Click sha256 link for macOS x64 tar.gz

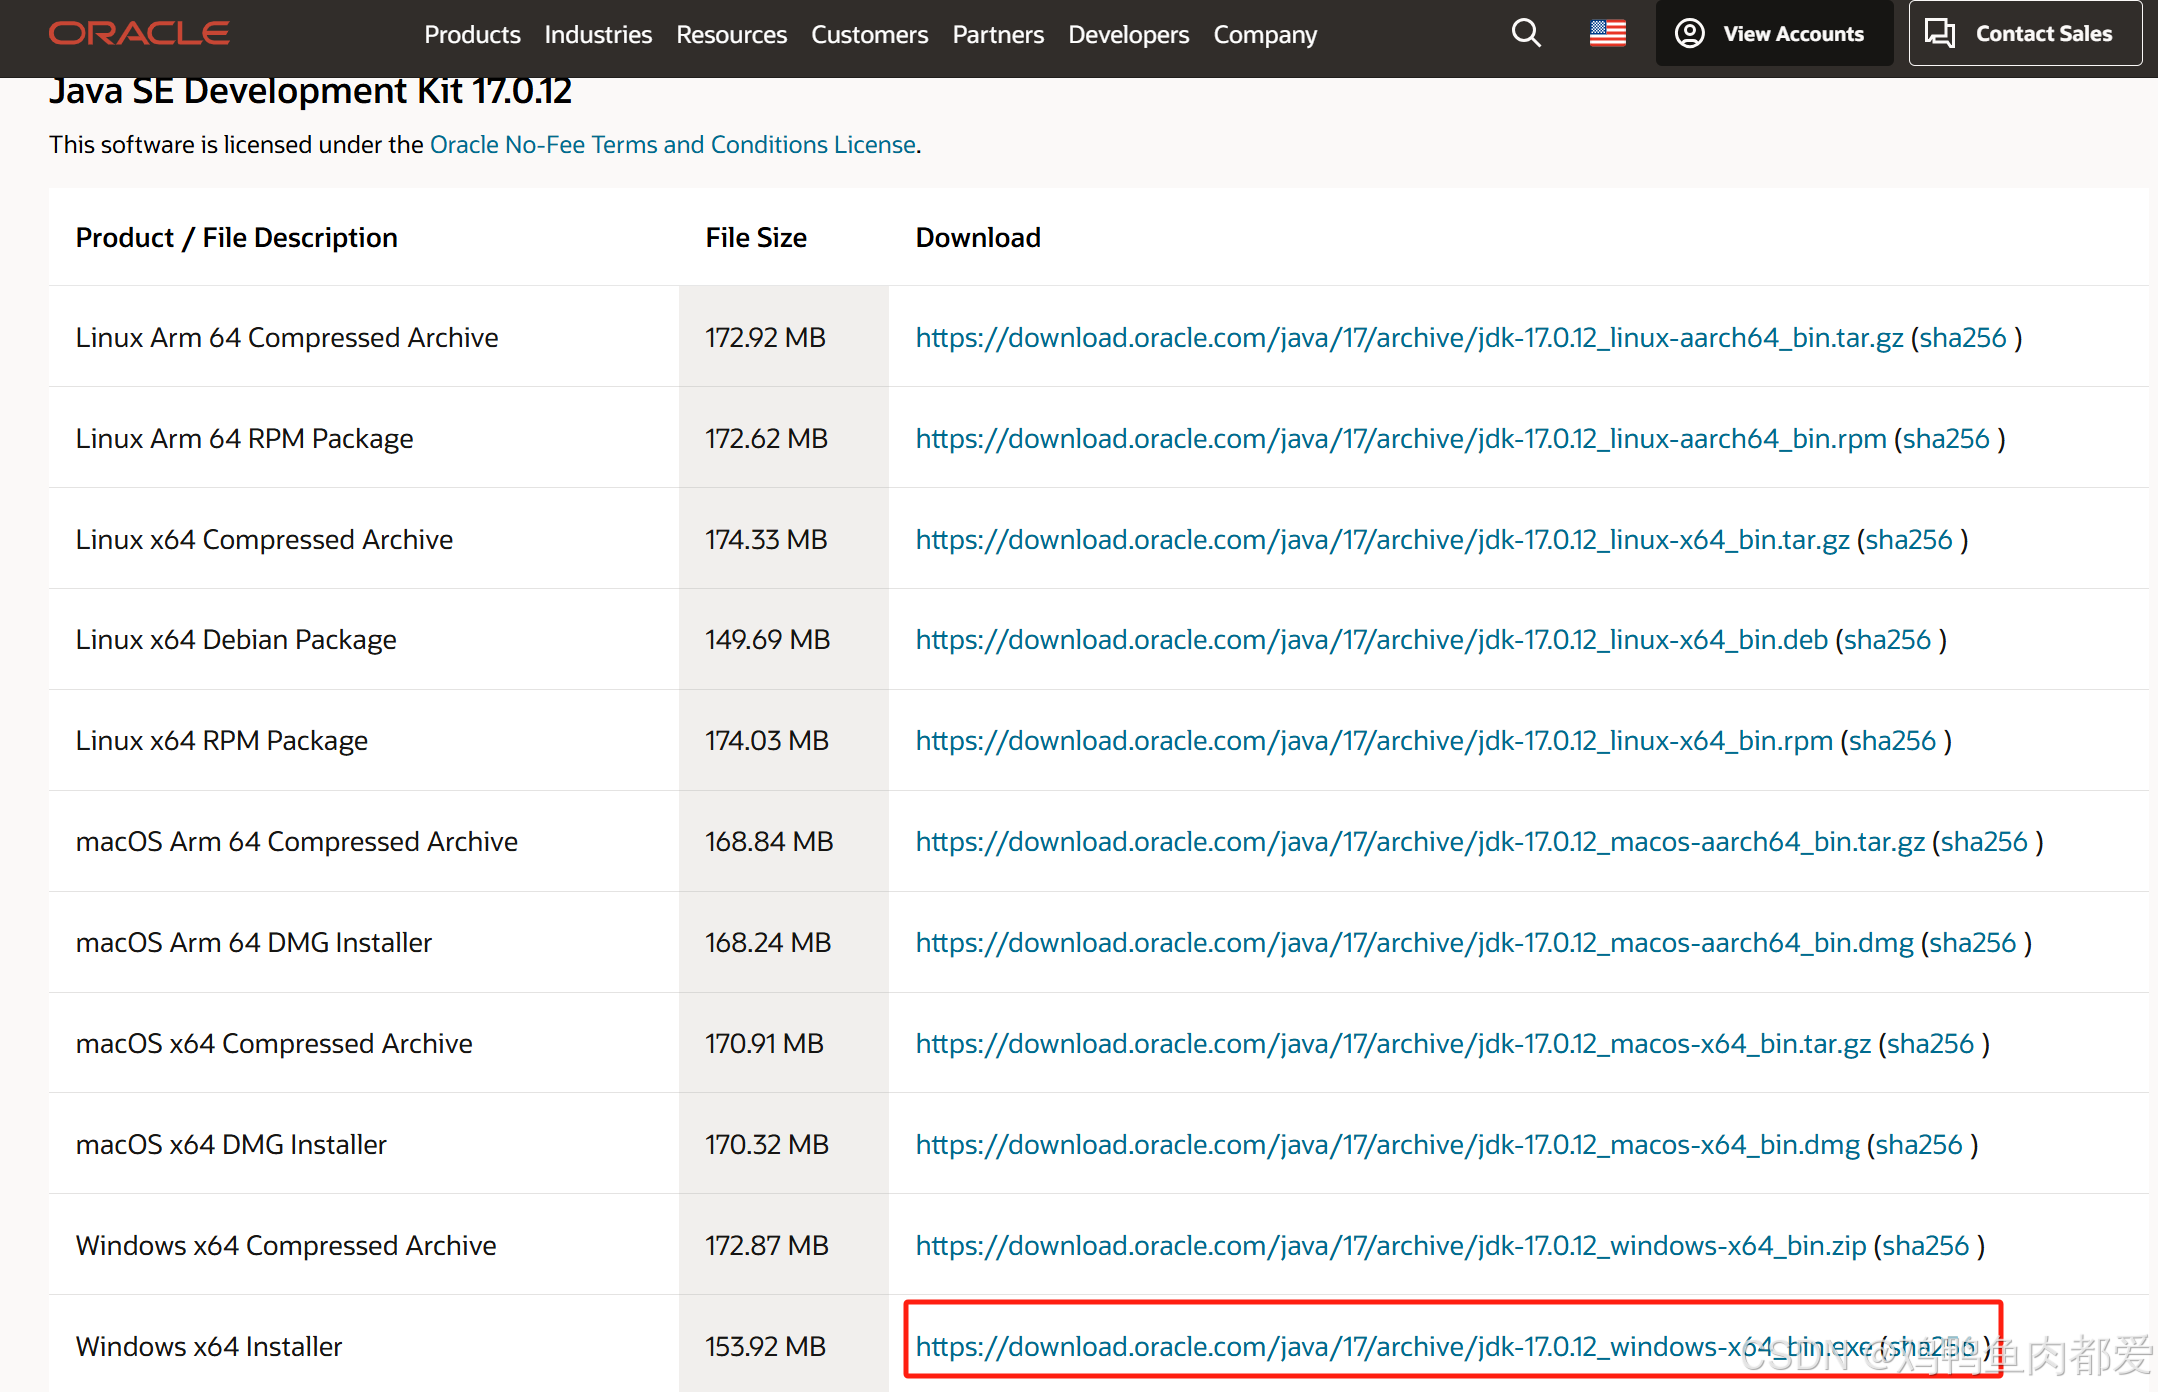click(1930, 1044)
